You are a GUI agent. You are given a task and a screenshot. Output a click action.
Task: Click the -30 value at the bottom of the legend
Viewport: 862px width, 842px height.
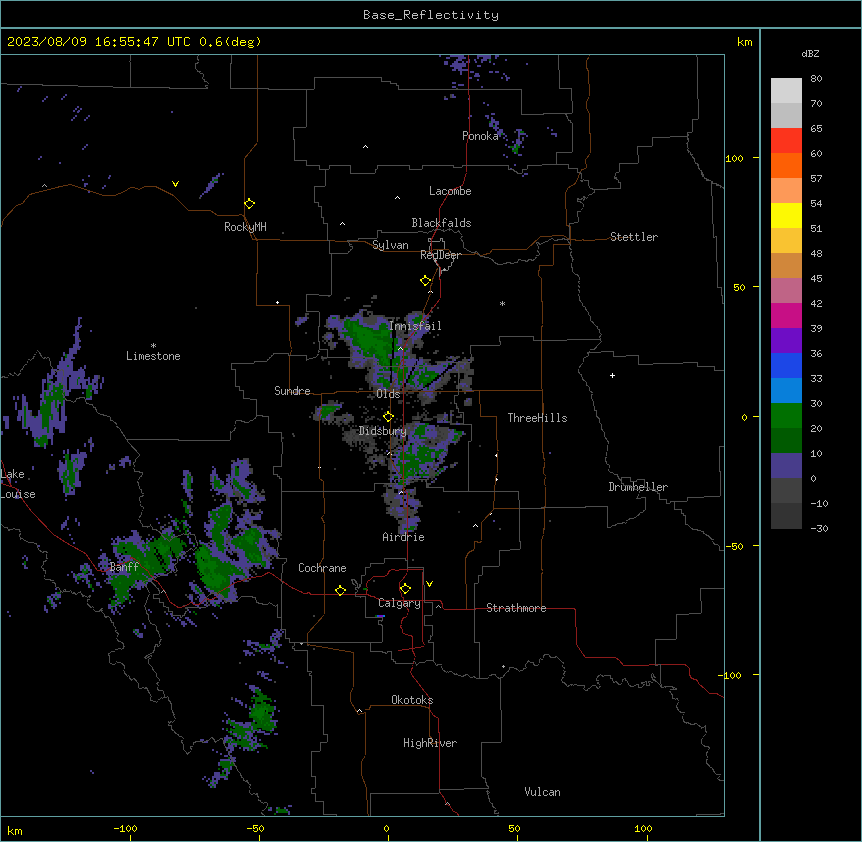point(819,528)
